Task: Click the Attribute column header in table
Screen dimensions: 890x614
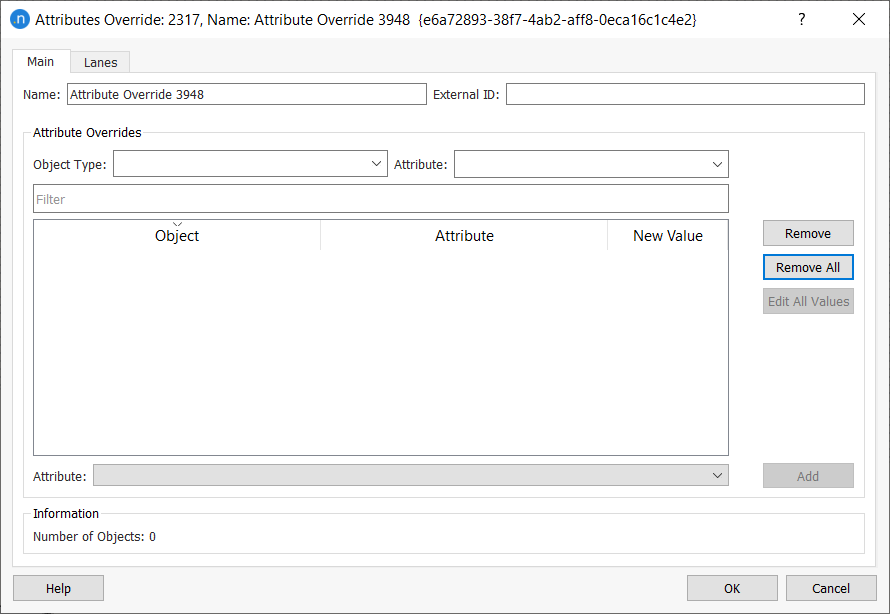Action: tap(464, 236)
